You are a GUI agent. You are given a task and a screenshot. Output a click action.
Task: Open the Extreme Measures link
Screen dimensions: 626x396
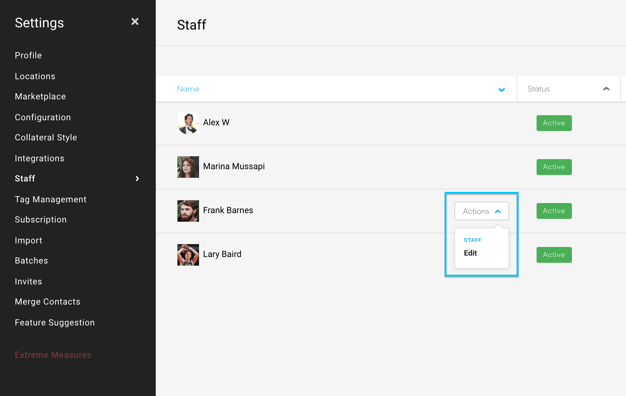(x=53, y=355)
